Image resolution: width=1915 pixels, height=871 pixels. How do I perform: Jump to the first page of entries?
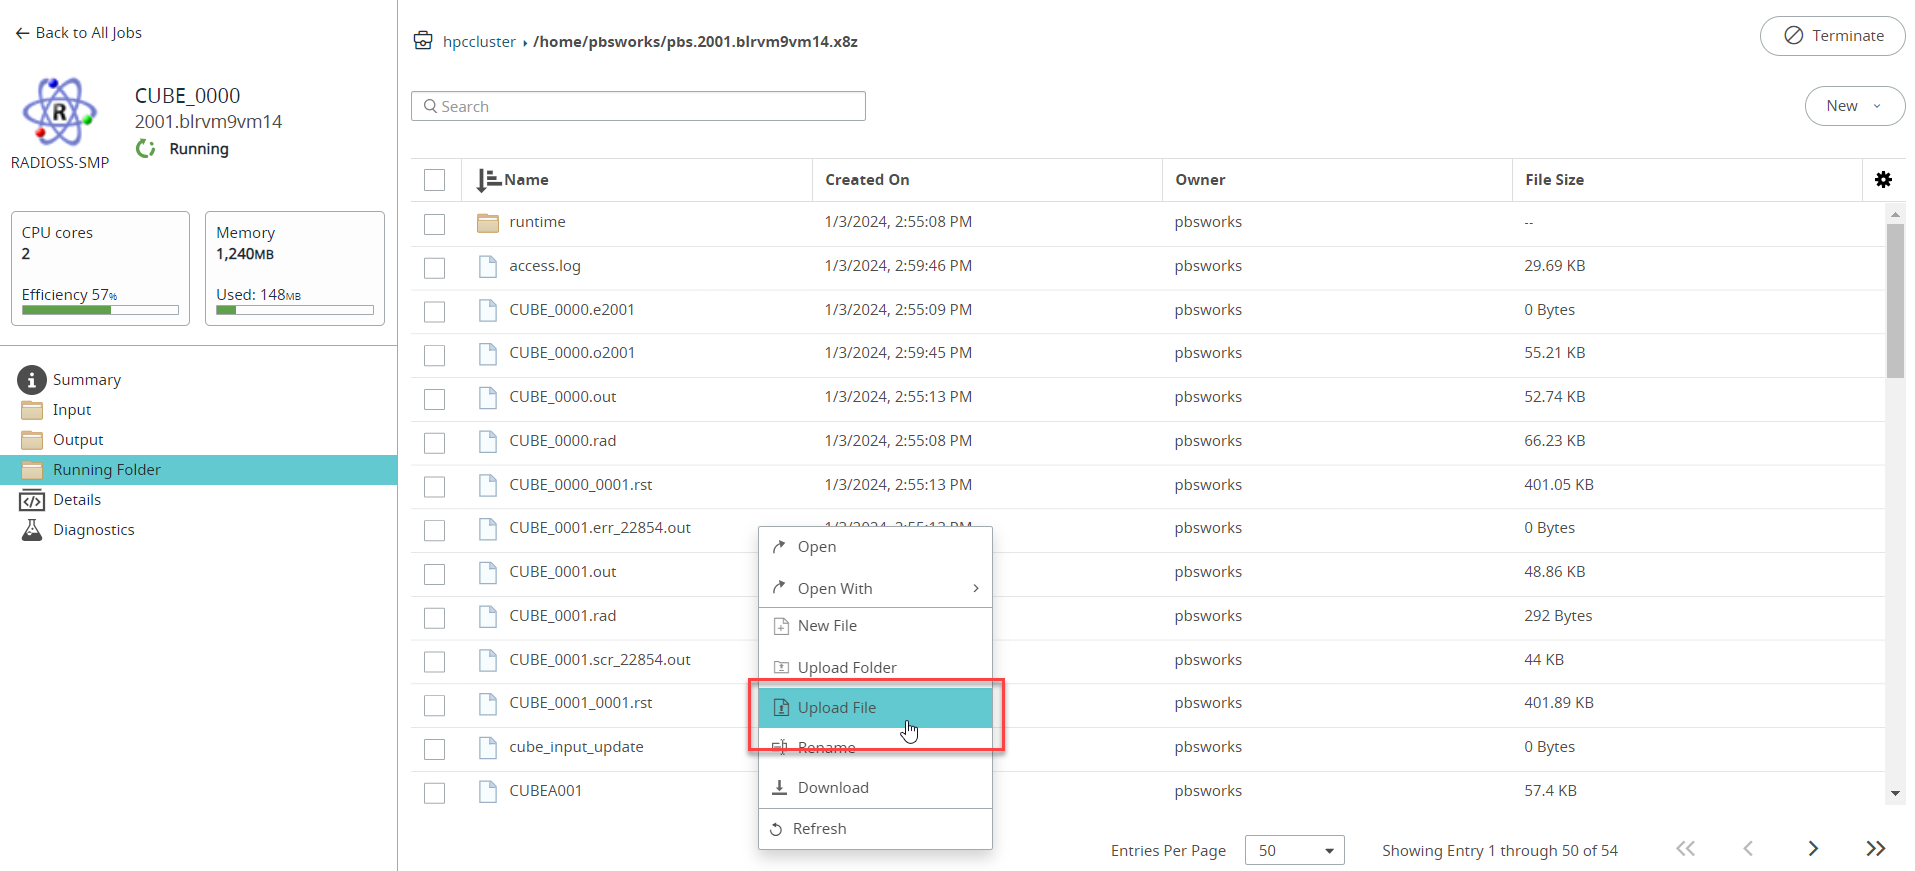point(1686,849)
